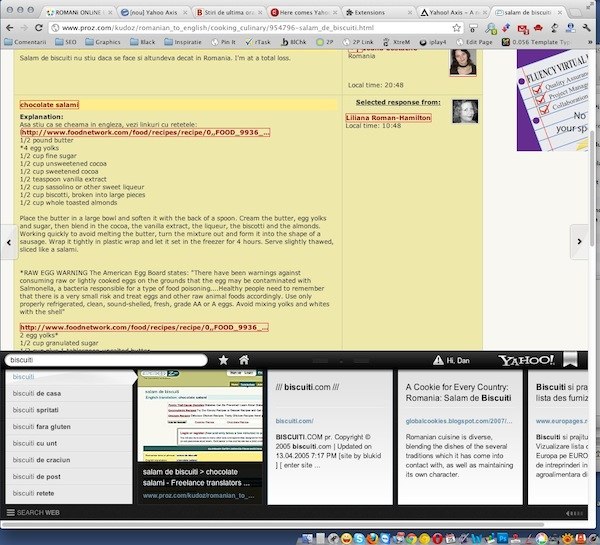Screen dimensions: 600x545
Task: Click the red sofa extension icon
Action: (x=538, y=28)
